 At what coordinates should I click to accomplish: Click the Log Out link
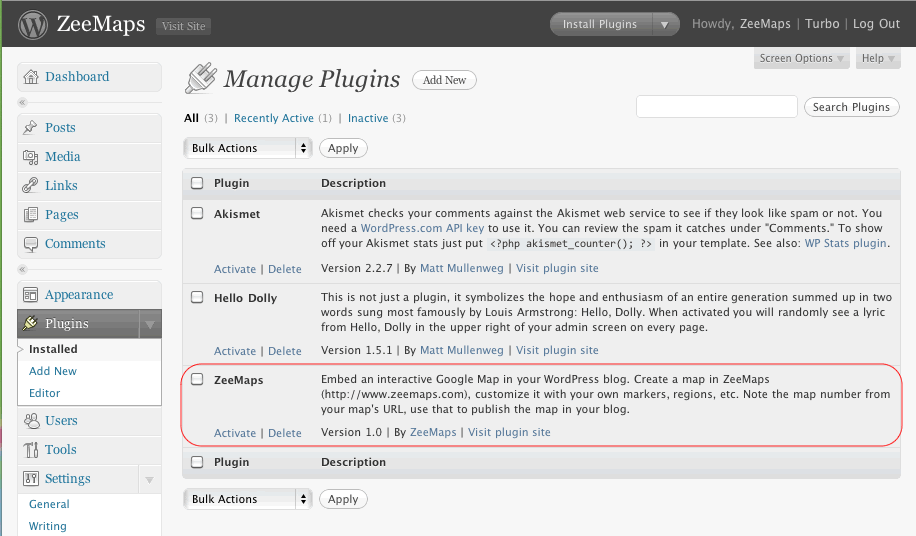click(876, 24)
